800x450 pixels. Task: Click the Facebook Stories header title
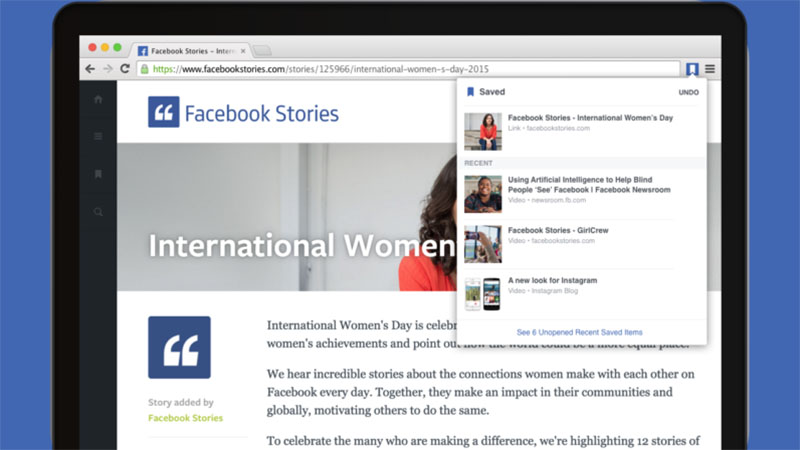[x=261, y=113]
